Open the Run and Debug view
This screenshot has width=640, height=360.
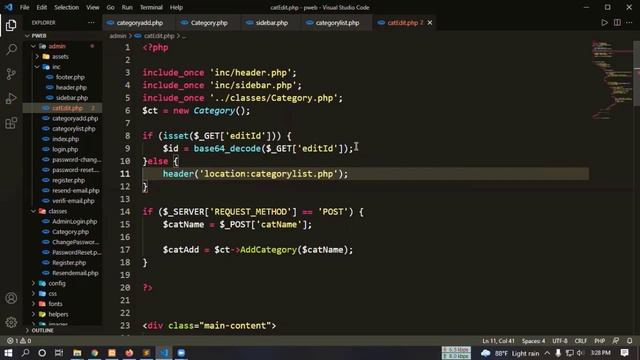pyautogui.click(x=11, y=98)
